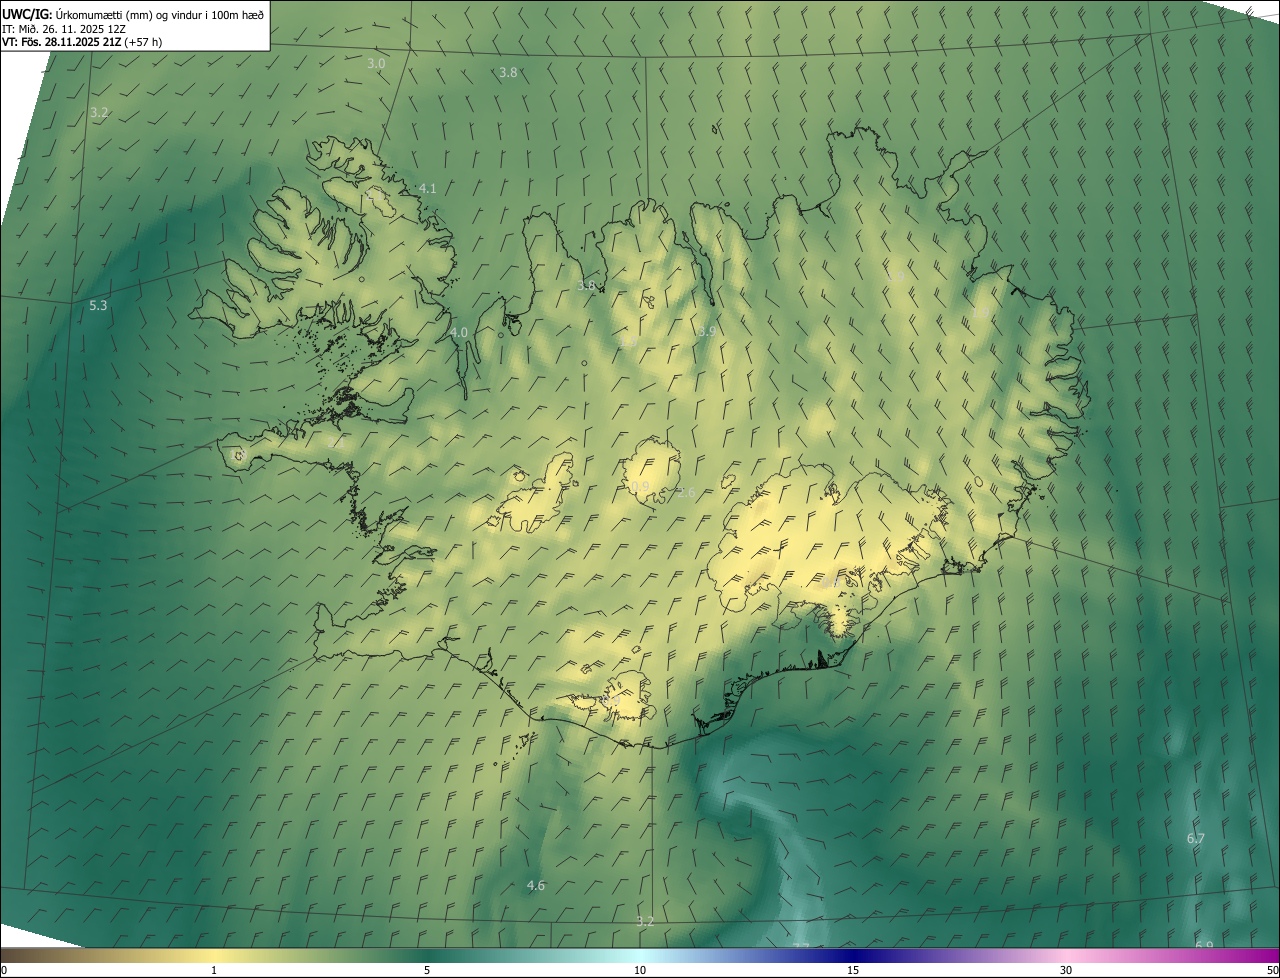This screenshot has width=1280, height=978.
Task: Click the UWC/IG Úrkomumætti map title text
Action: pos(133,13)
